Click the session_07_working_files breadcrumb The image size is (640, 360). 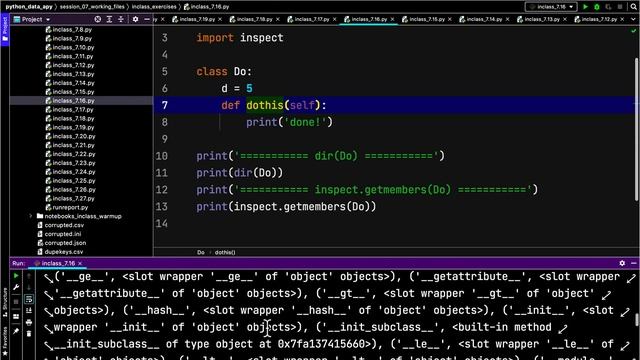point(92,7)
